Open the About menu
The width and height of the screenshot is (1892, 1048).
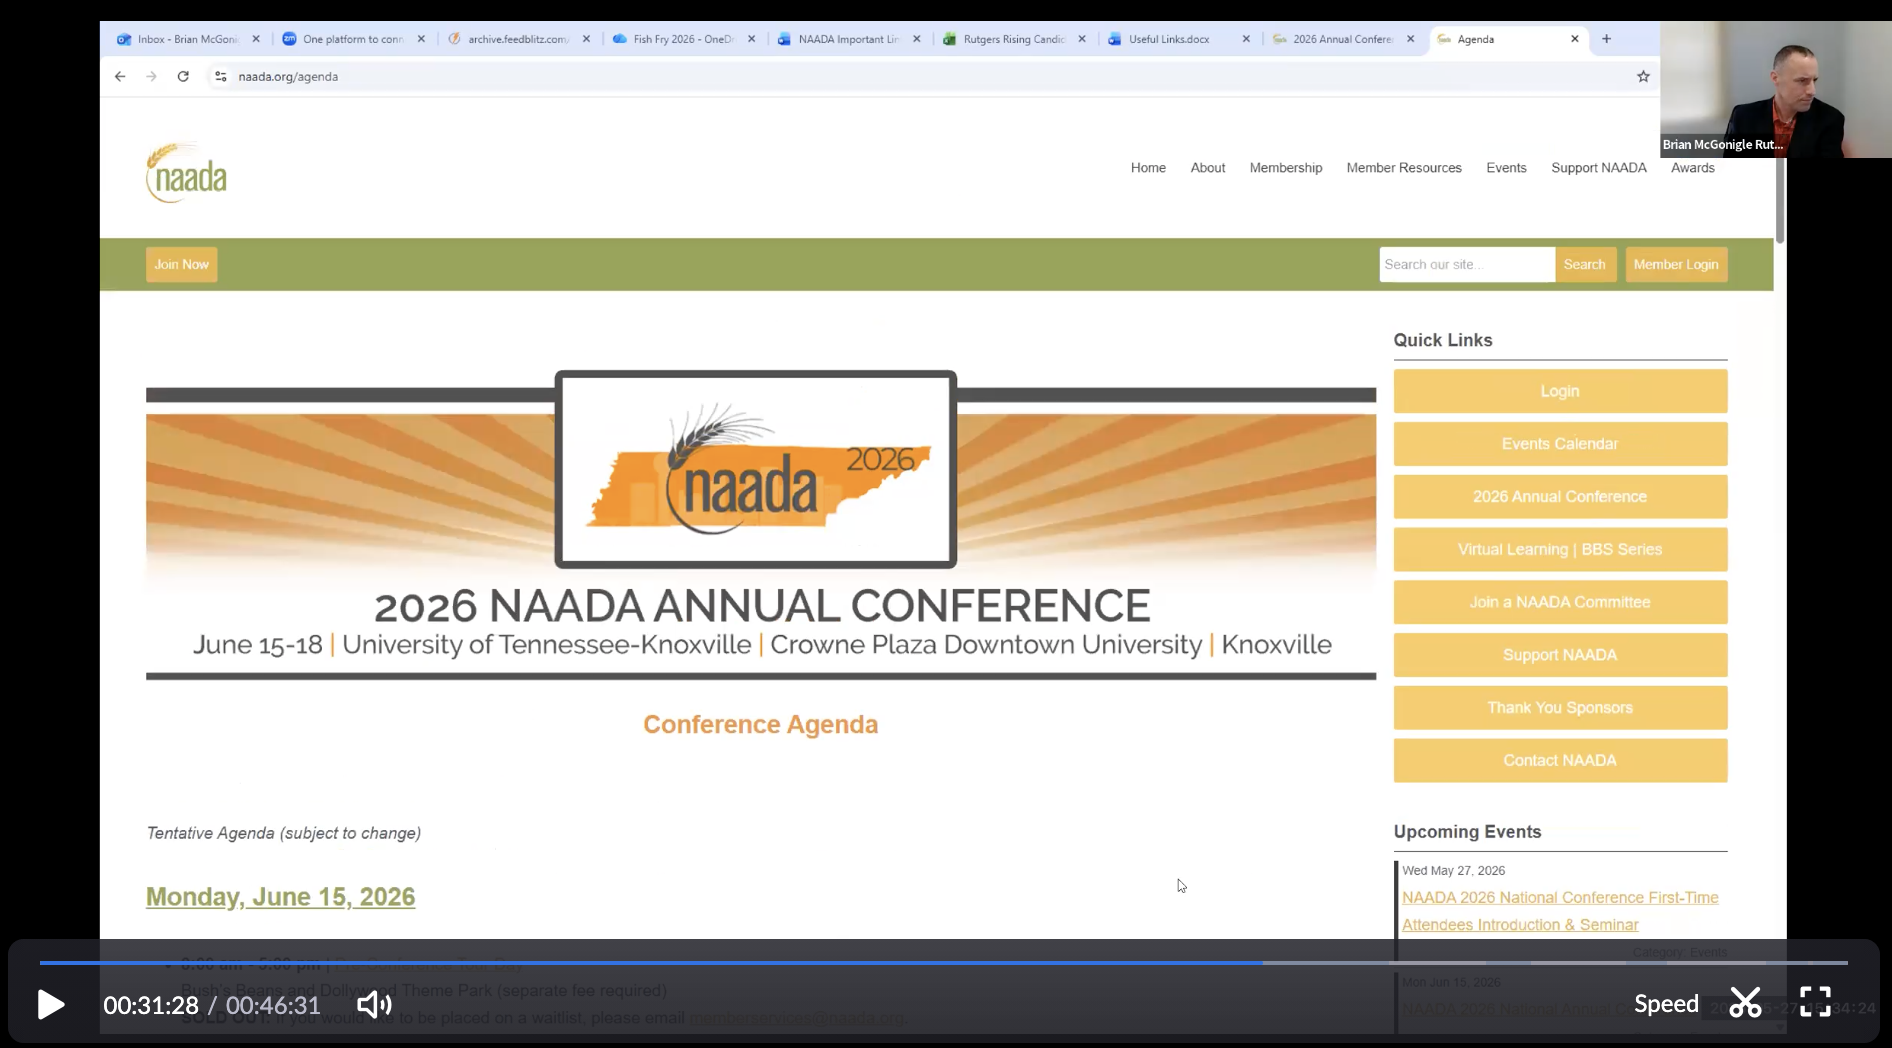pos(1207,168)
